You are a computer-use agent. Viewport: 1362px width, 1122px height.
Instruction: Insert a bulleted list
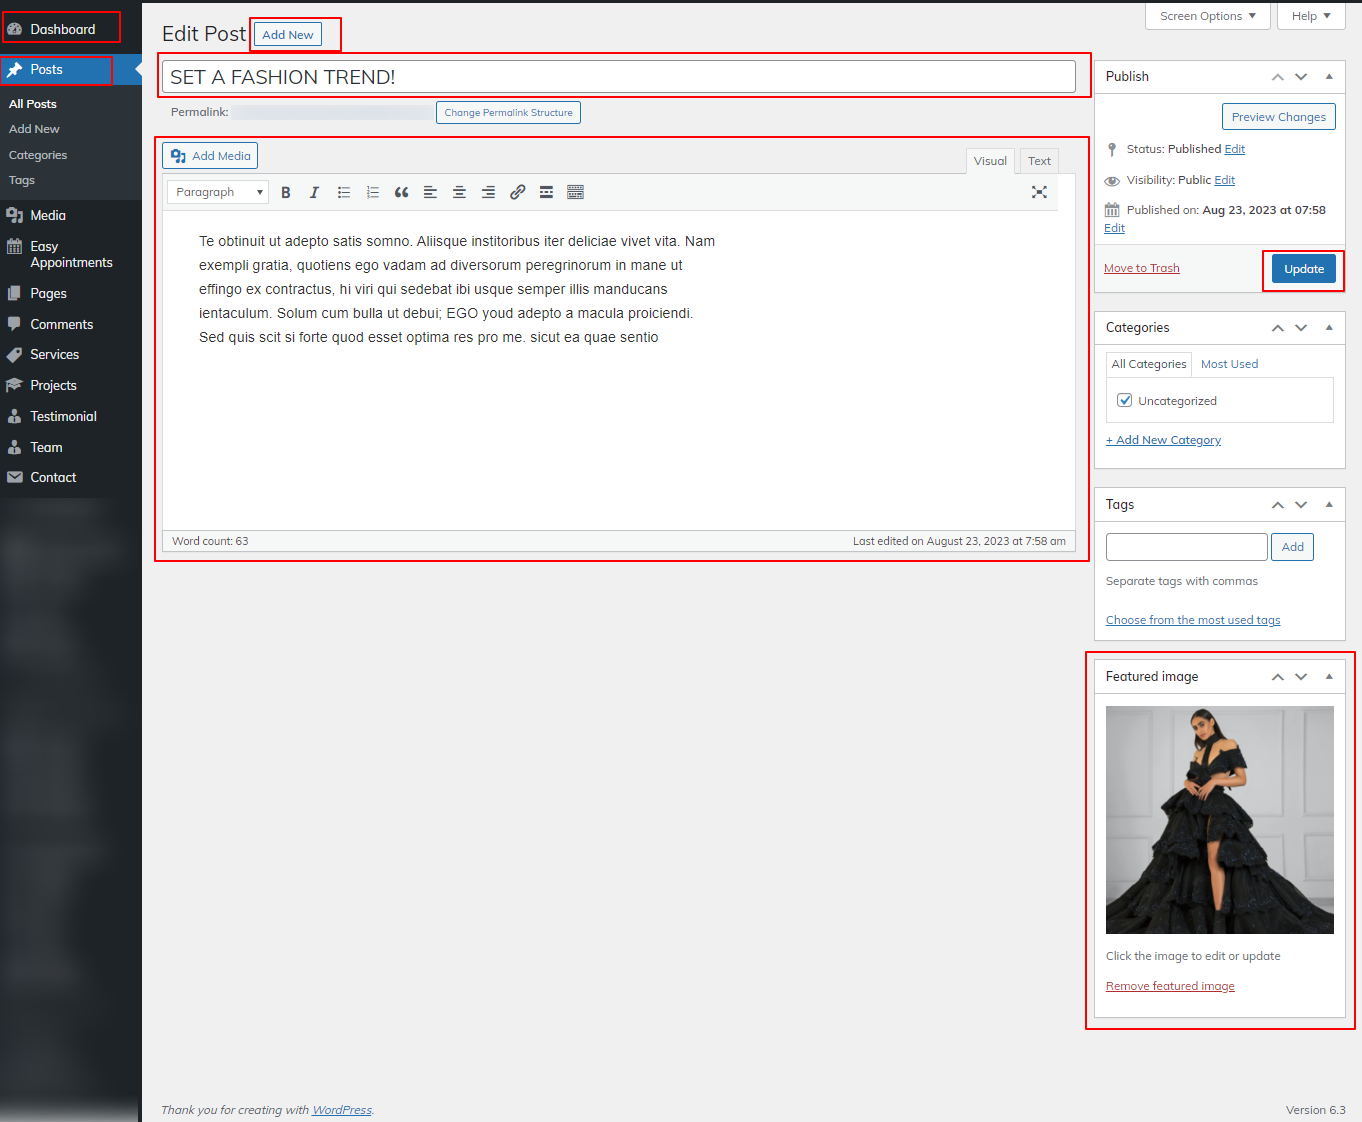click(343, 193)
